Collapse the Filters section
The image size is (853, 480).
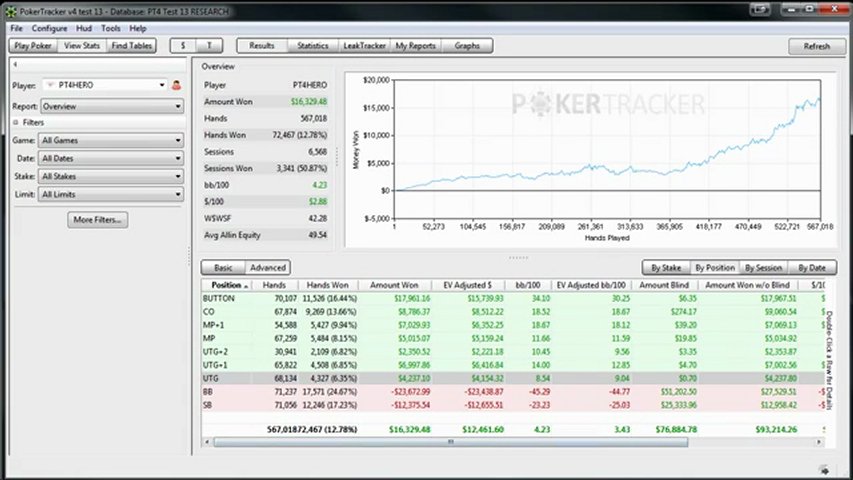point(16,122)
